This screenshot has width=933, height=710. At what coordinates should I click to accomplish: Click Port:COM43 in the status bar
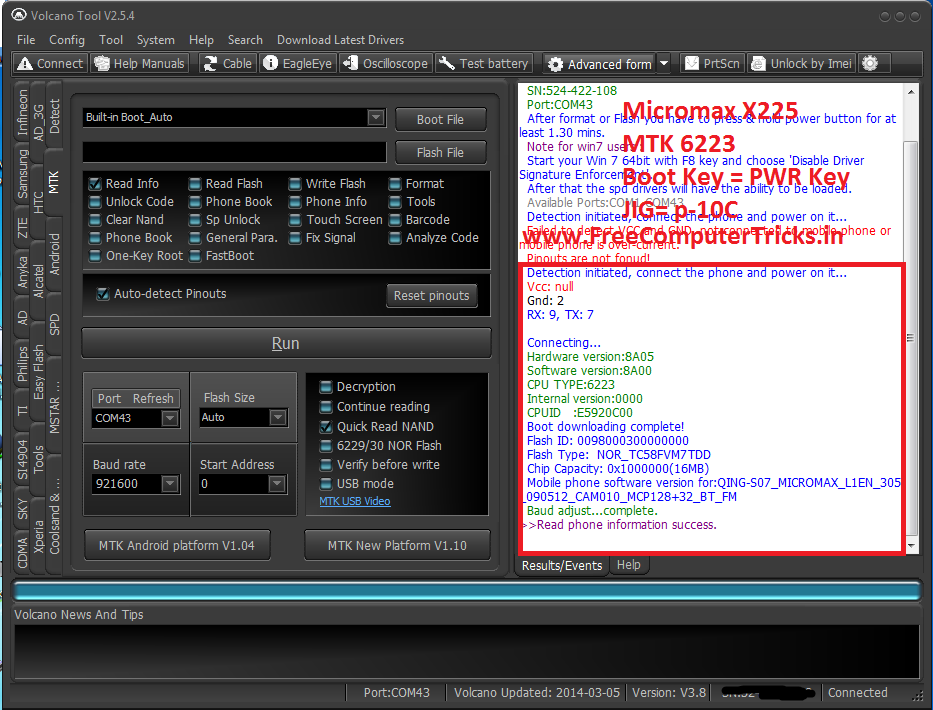(396, 692)
